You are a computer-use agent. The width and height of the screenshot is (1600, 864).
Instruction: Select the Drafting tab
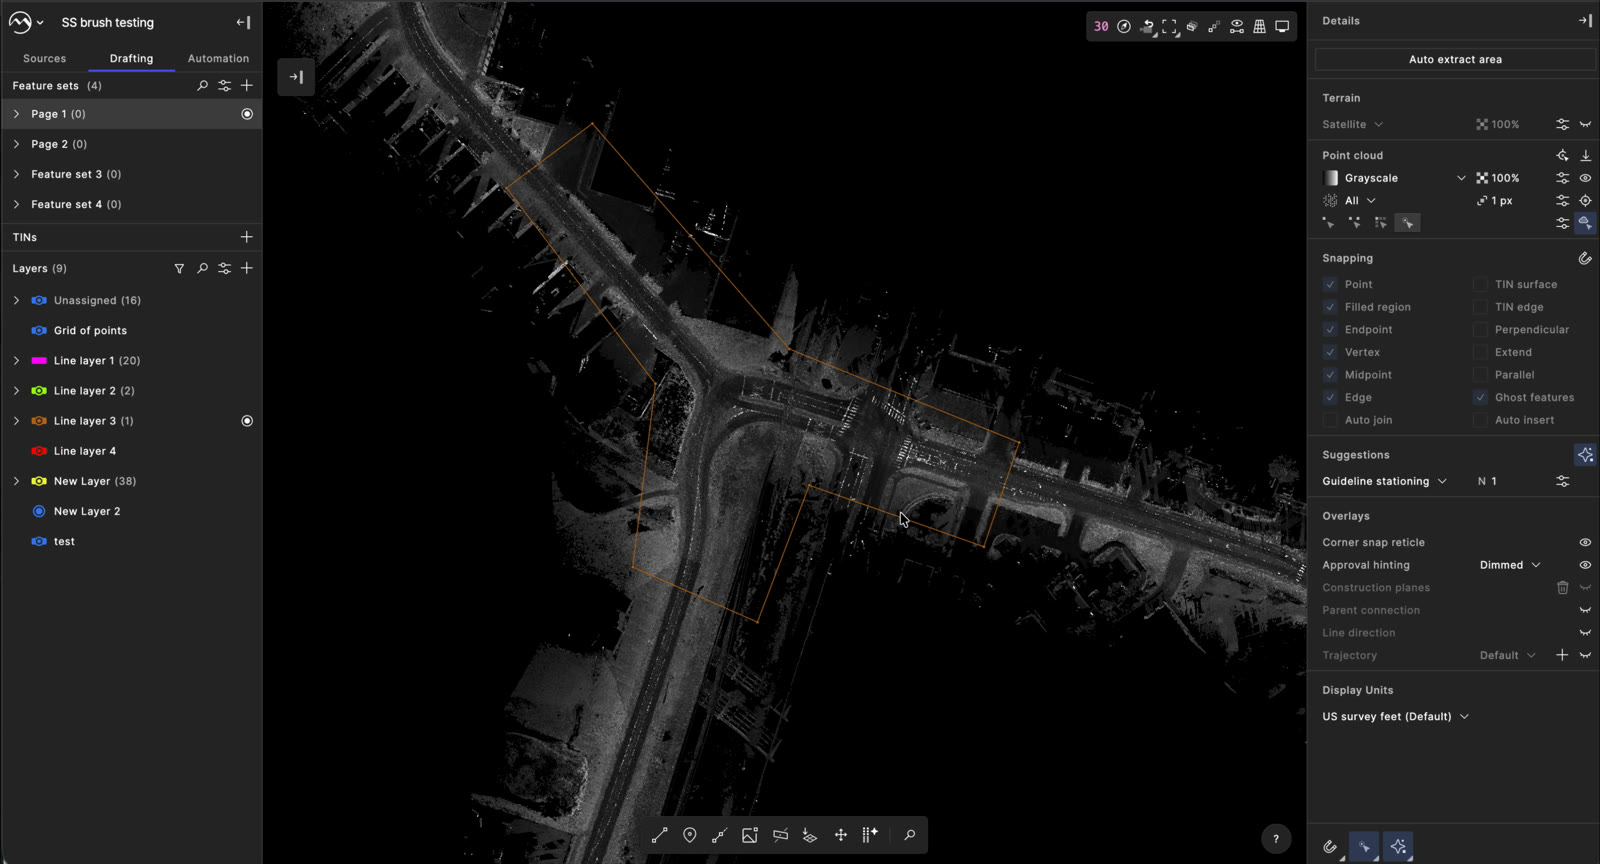pyautogui.click(x=131, y=58)
